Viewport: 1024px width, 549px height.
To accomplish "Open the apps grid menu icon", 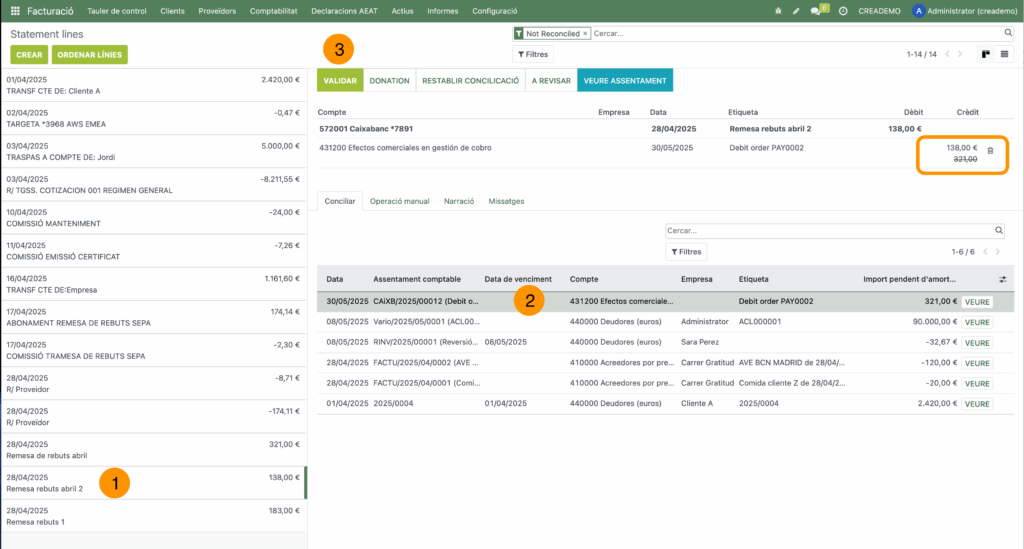I will (15, 10).
